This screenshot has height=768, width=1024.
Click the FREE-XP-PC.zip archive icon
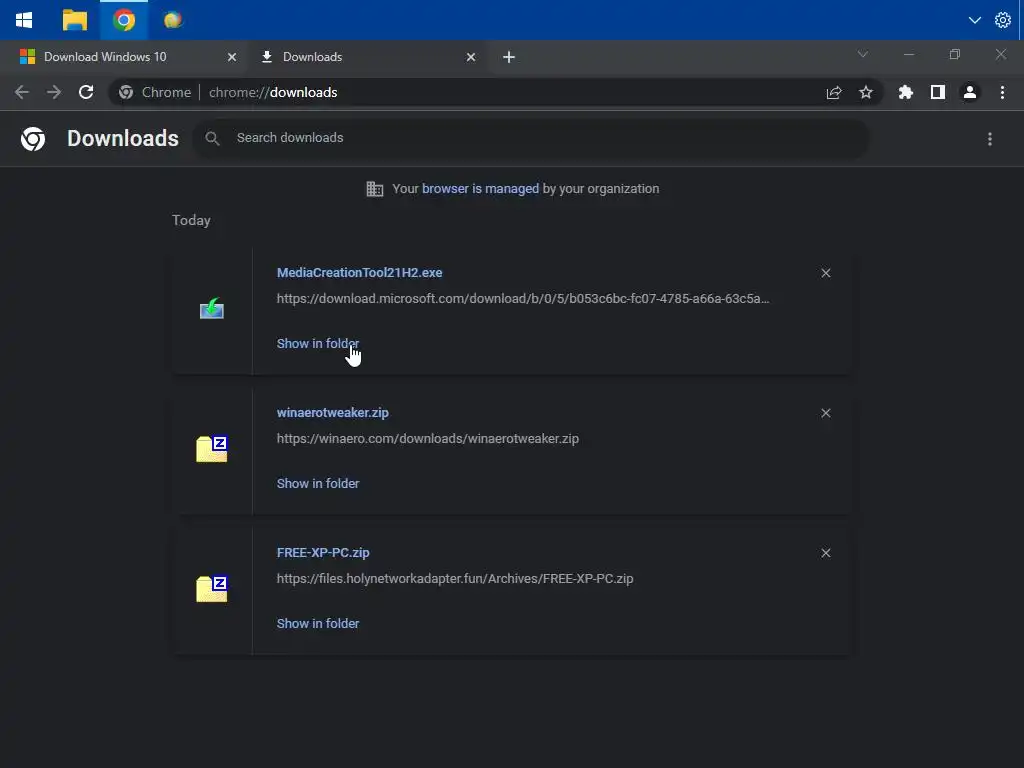(x=212, y=588)
